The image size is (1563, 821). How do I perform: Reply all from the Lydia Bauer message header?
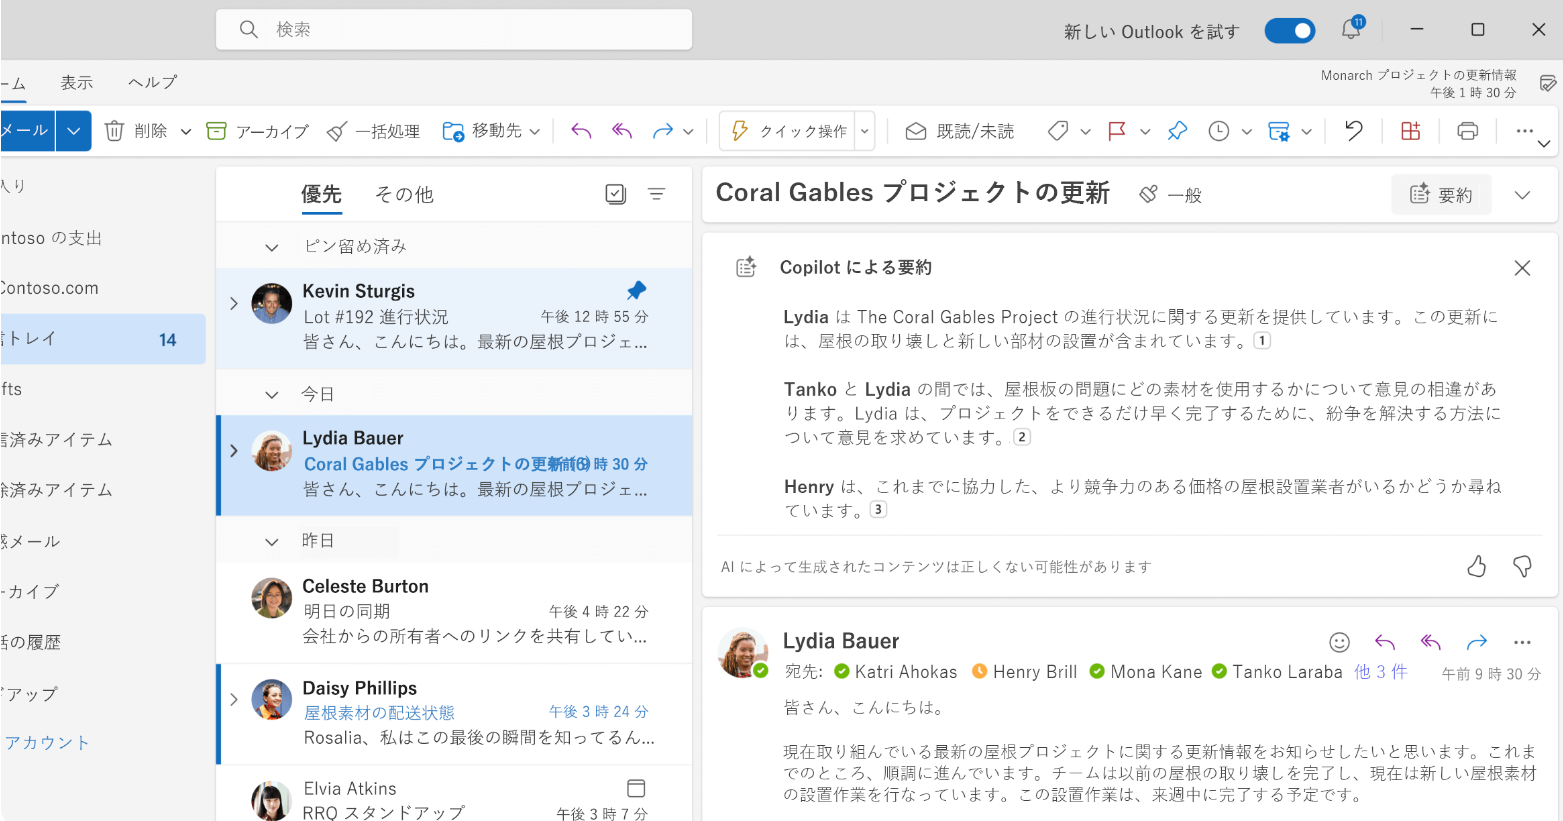(x=1431, y=642)
